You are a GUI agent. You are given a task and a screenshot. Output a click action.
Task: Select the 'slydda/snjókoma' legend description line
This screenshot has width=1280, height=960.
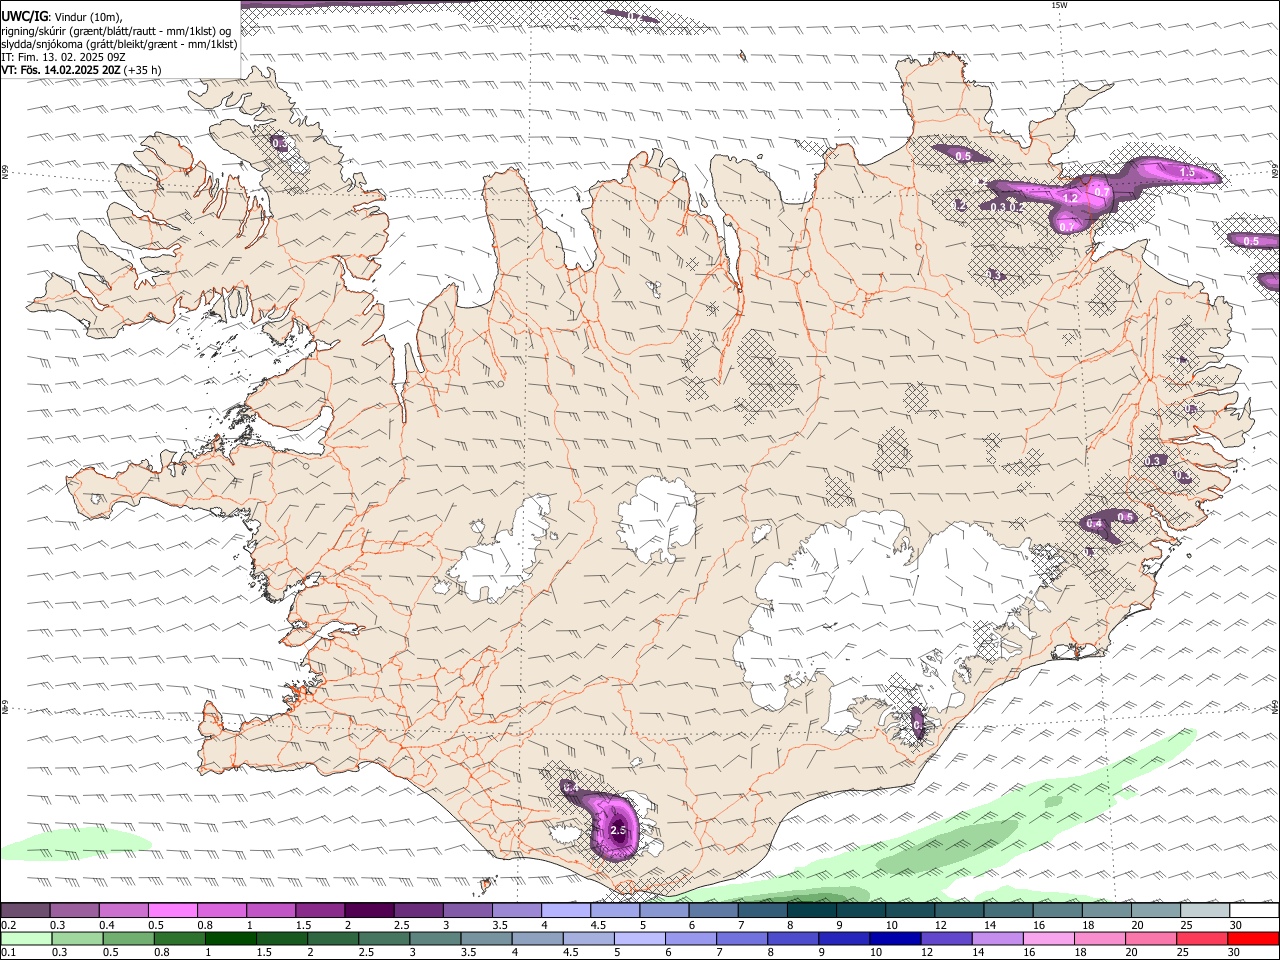click(119, 44)
